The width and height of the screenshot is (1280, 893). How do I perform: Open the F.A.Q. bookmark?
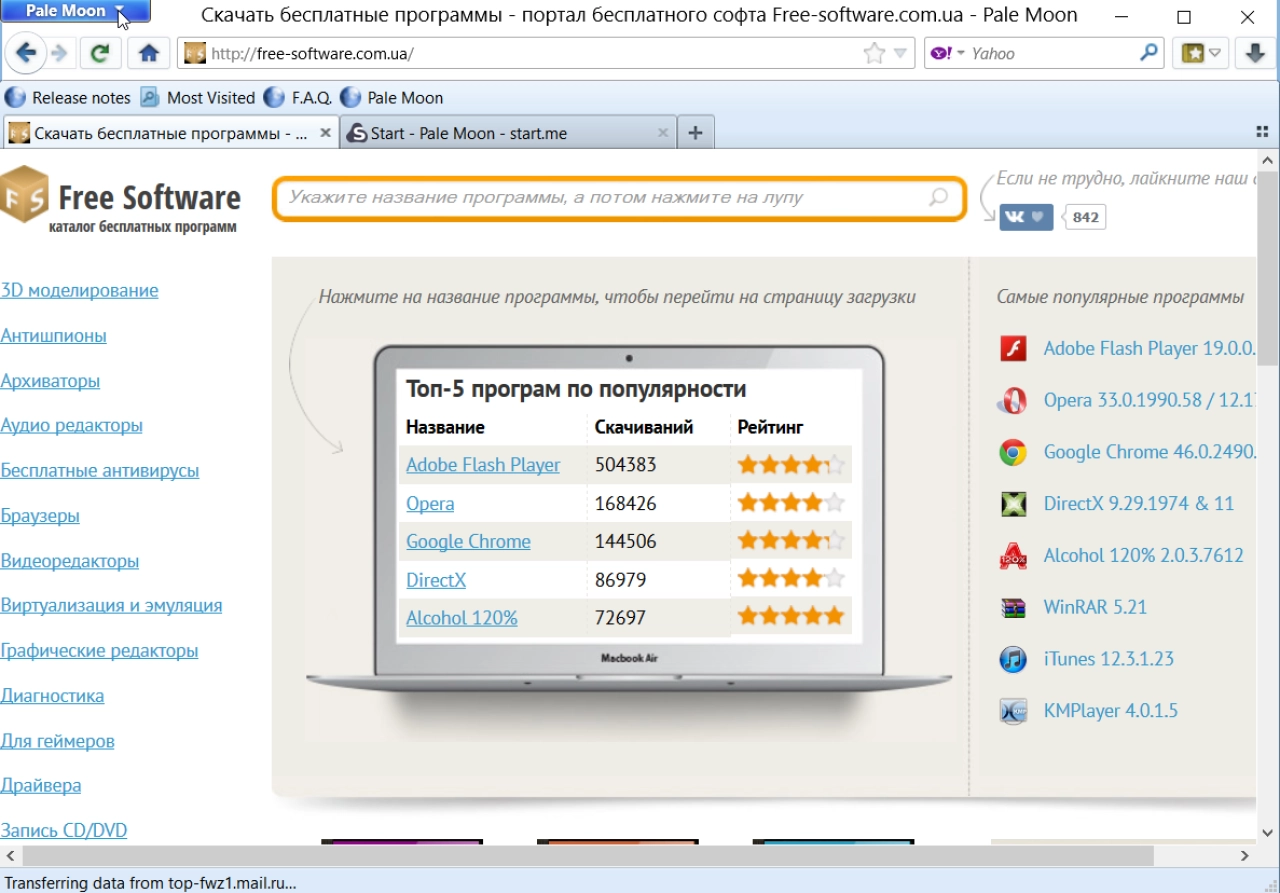tap(298, 98)
